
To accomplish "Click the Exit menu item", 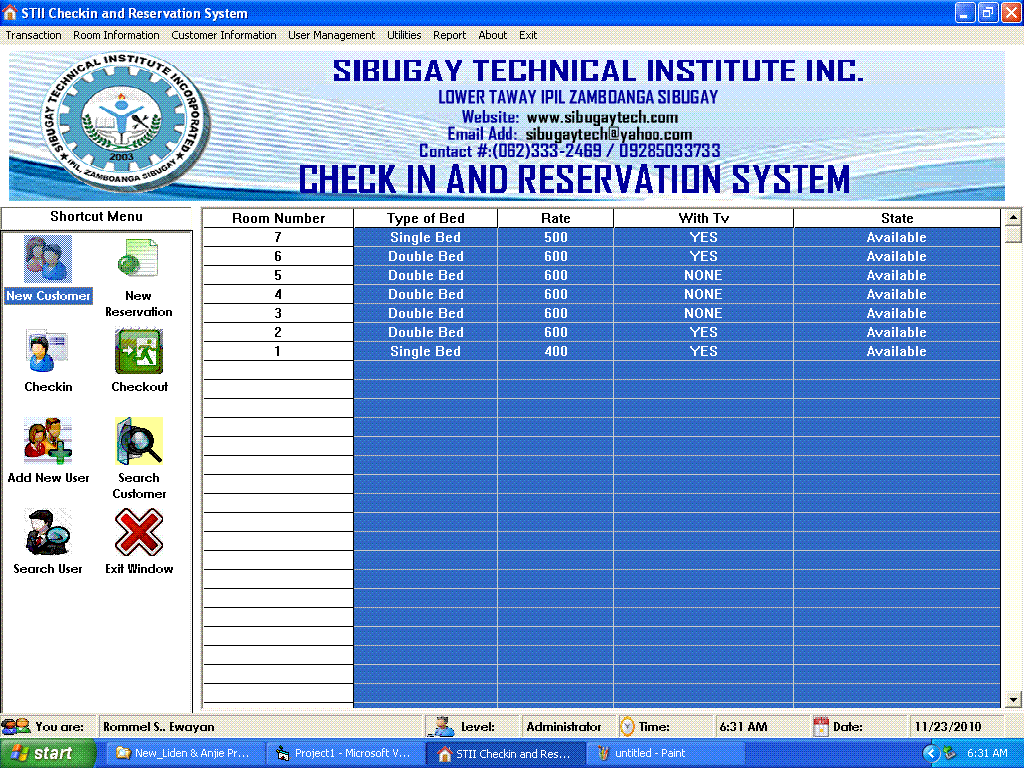I will pos(528,35).
